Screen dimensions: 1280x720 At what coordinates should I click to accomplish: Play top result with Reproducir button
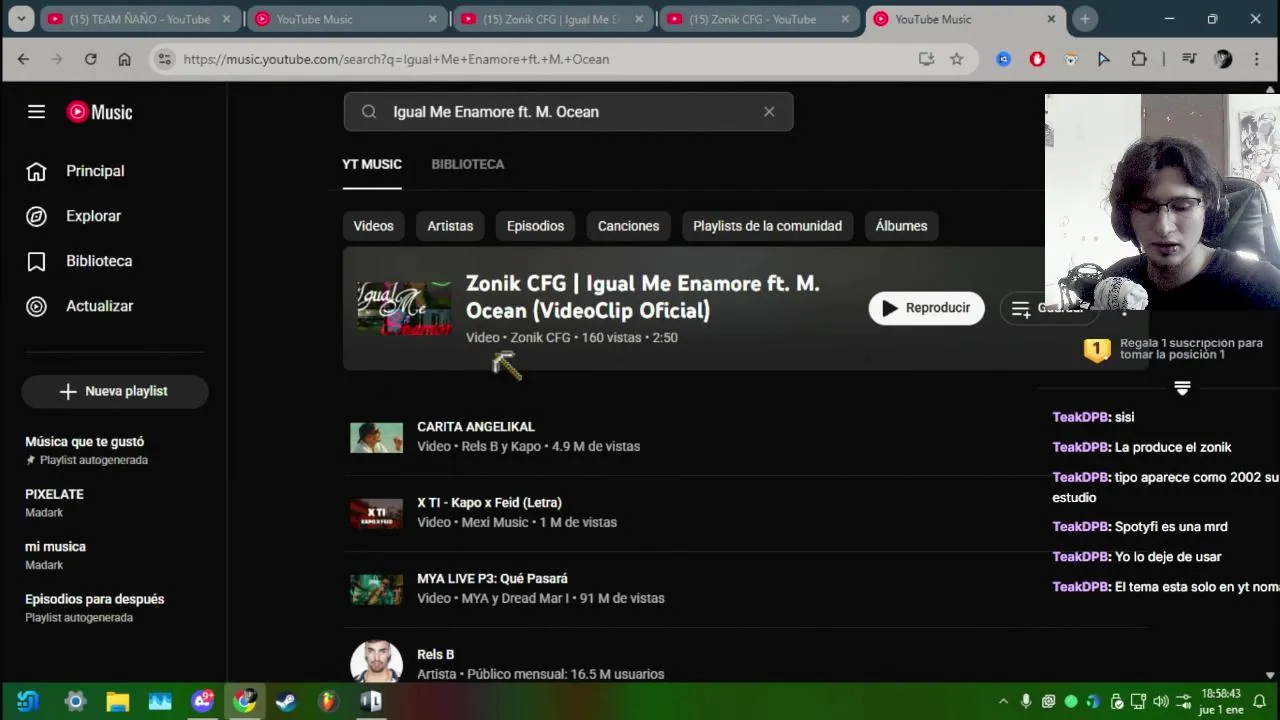click(926, 308)
